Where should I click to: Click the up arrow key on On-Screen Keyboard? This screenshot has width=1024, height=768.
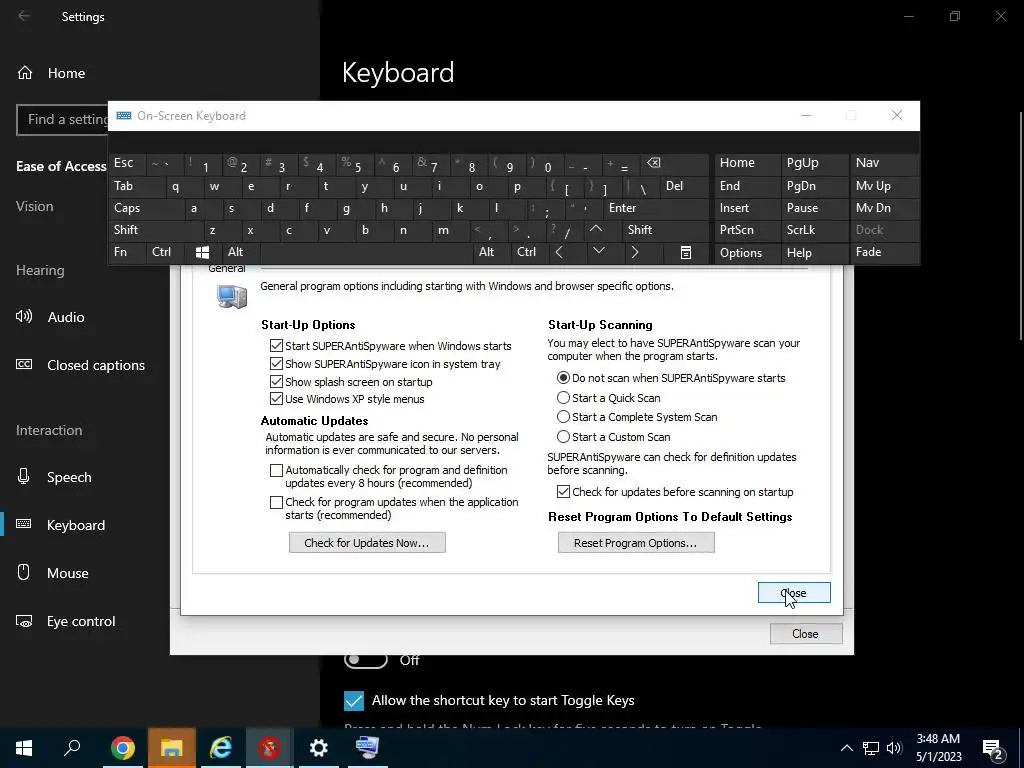(596, 229)
